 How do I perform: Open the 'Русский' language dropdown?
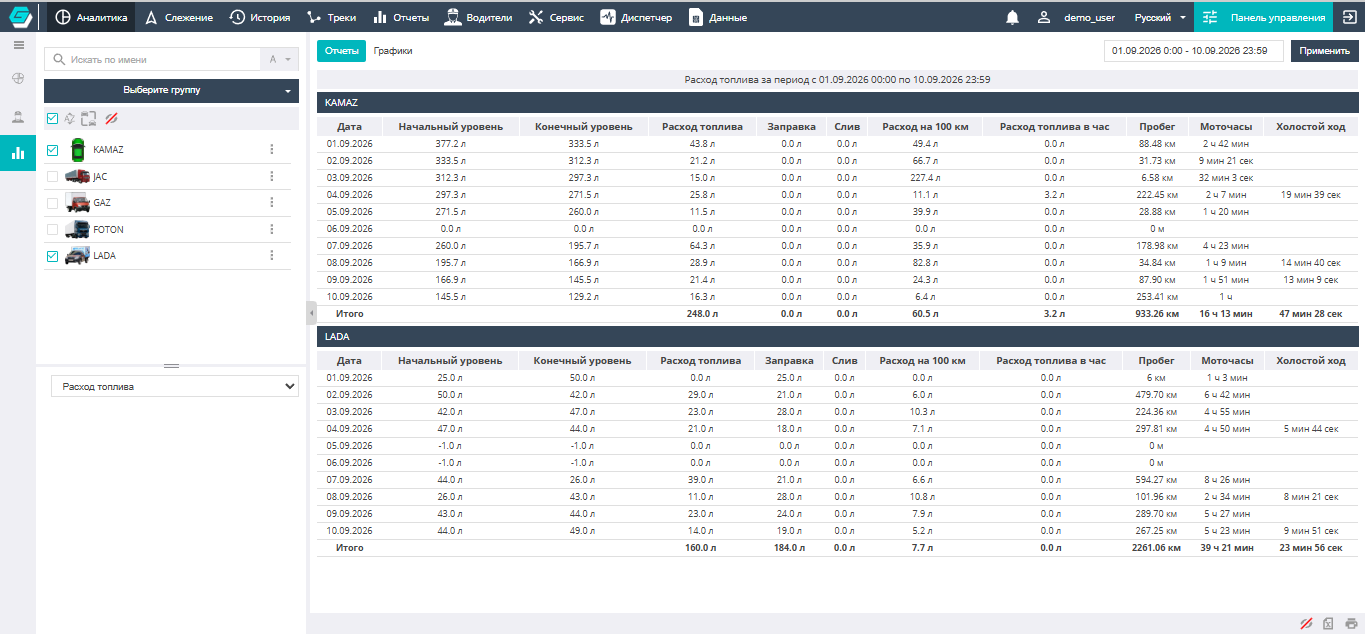(1160, 17)
